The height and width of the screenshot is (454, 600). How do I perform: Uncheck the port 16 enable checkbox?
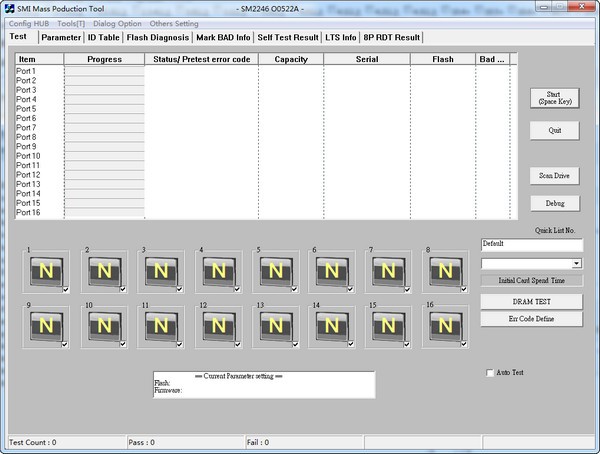click(464, 344)
